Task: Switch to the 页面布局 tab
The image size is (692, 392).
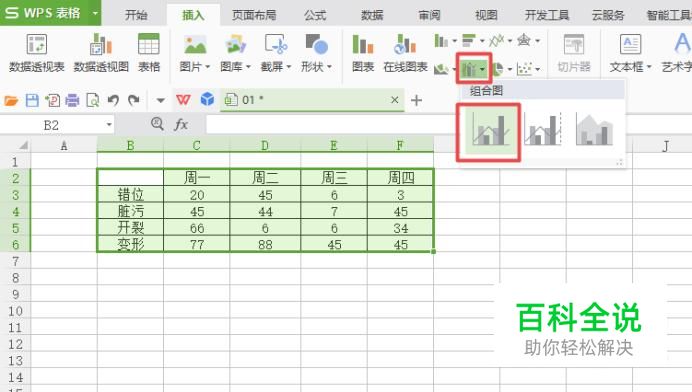Action: (254, 15)
